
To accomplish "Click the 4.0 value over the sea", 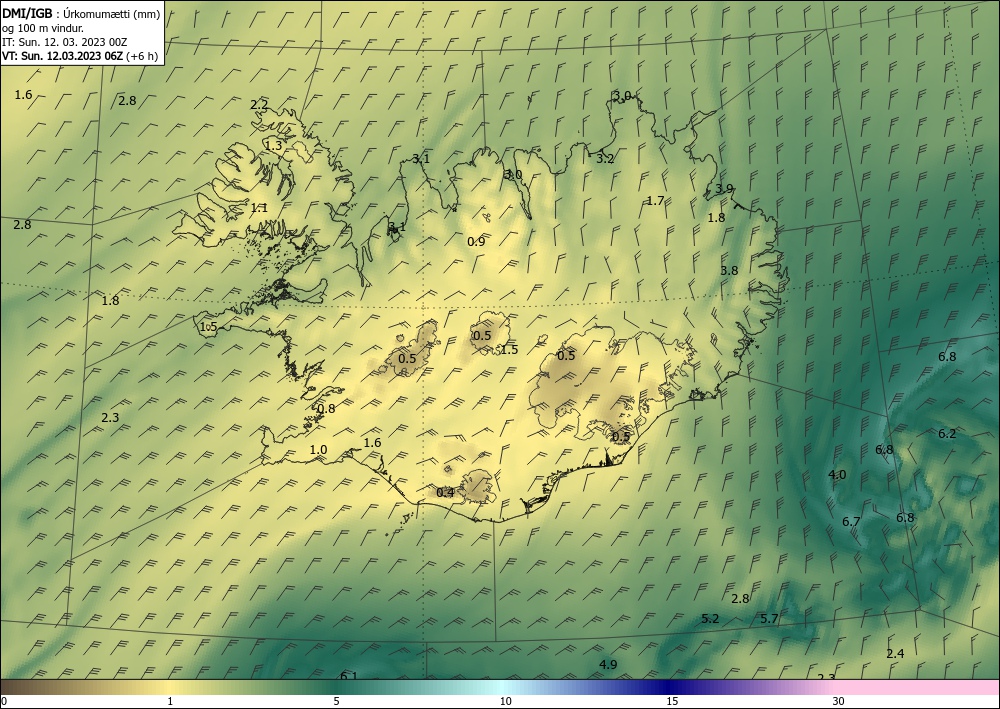I will tap(837, 474).
